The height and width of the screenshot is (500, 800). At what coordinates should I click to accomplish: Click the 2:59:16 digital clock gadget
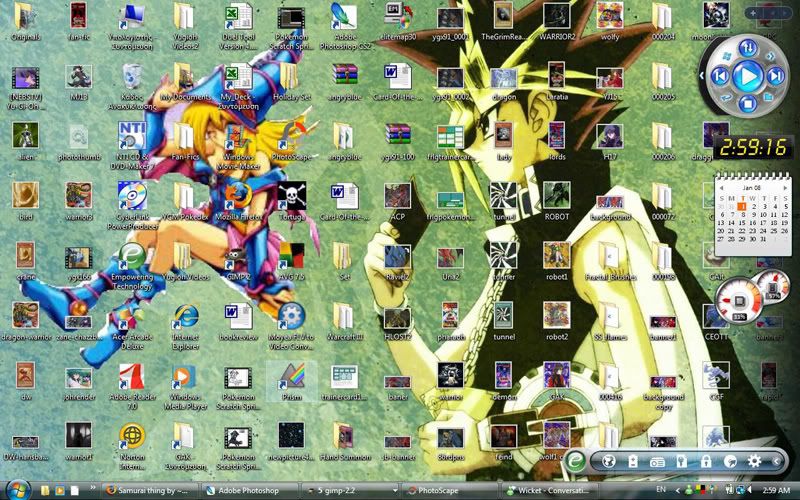pyautogui.click(x=753, y=148)
